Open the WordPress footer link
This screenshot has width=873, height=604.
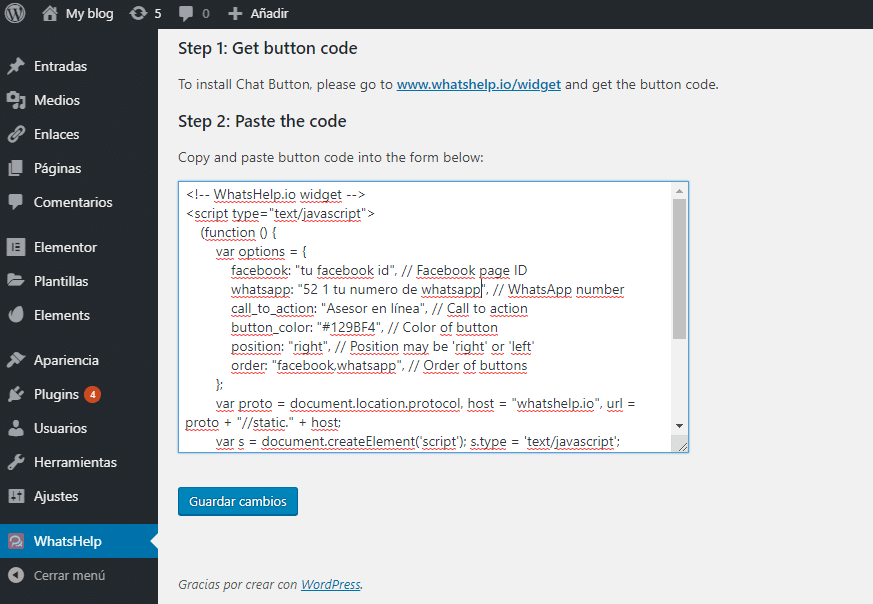pyautogui.click(x=330, y=584)
